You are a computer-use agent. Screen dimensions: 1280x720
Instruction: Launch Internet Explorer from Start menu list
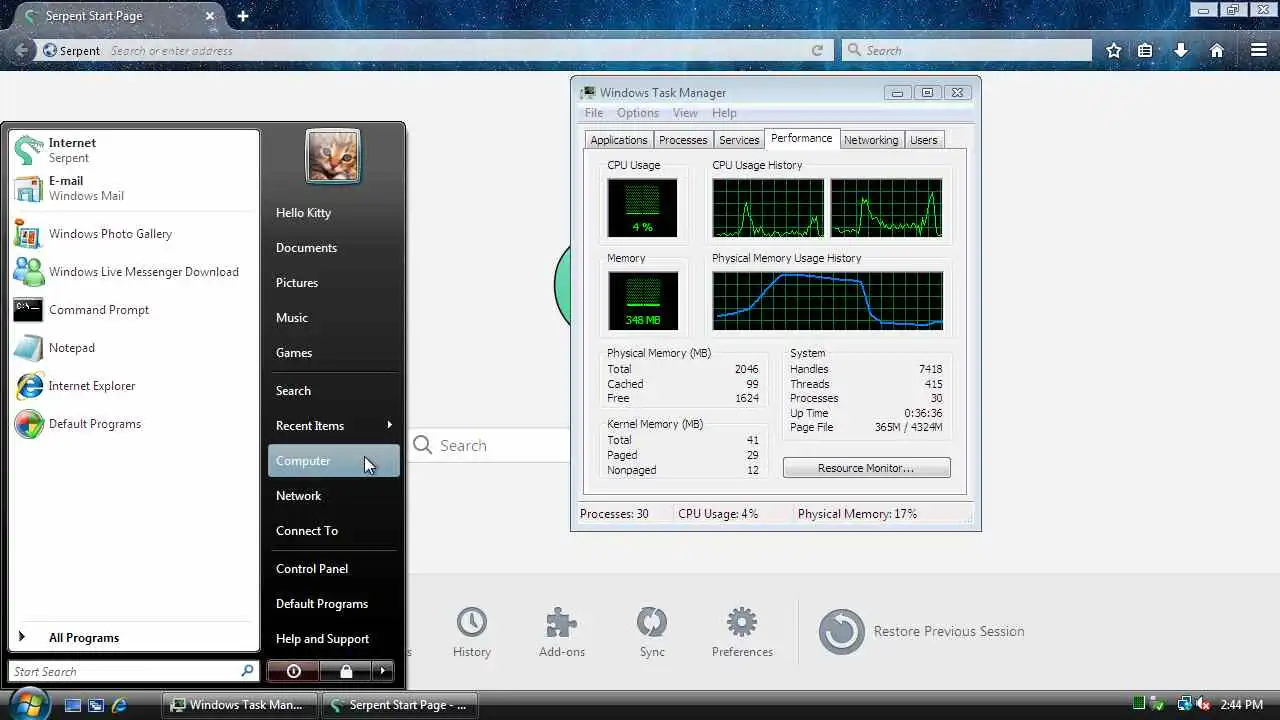tap(134, 386)
